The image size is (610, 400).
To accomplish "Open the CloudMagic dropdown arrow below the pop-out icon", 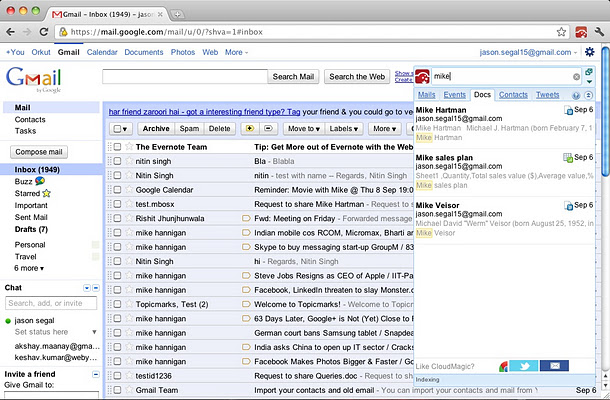I will point(589,82).
